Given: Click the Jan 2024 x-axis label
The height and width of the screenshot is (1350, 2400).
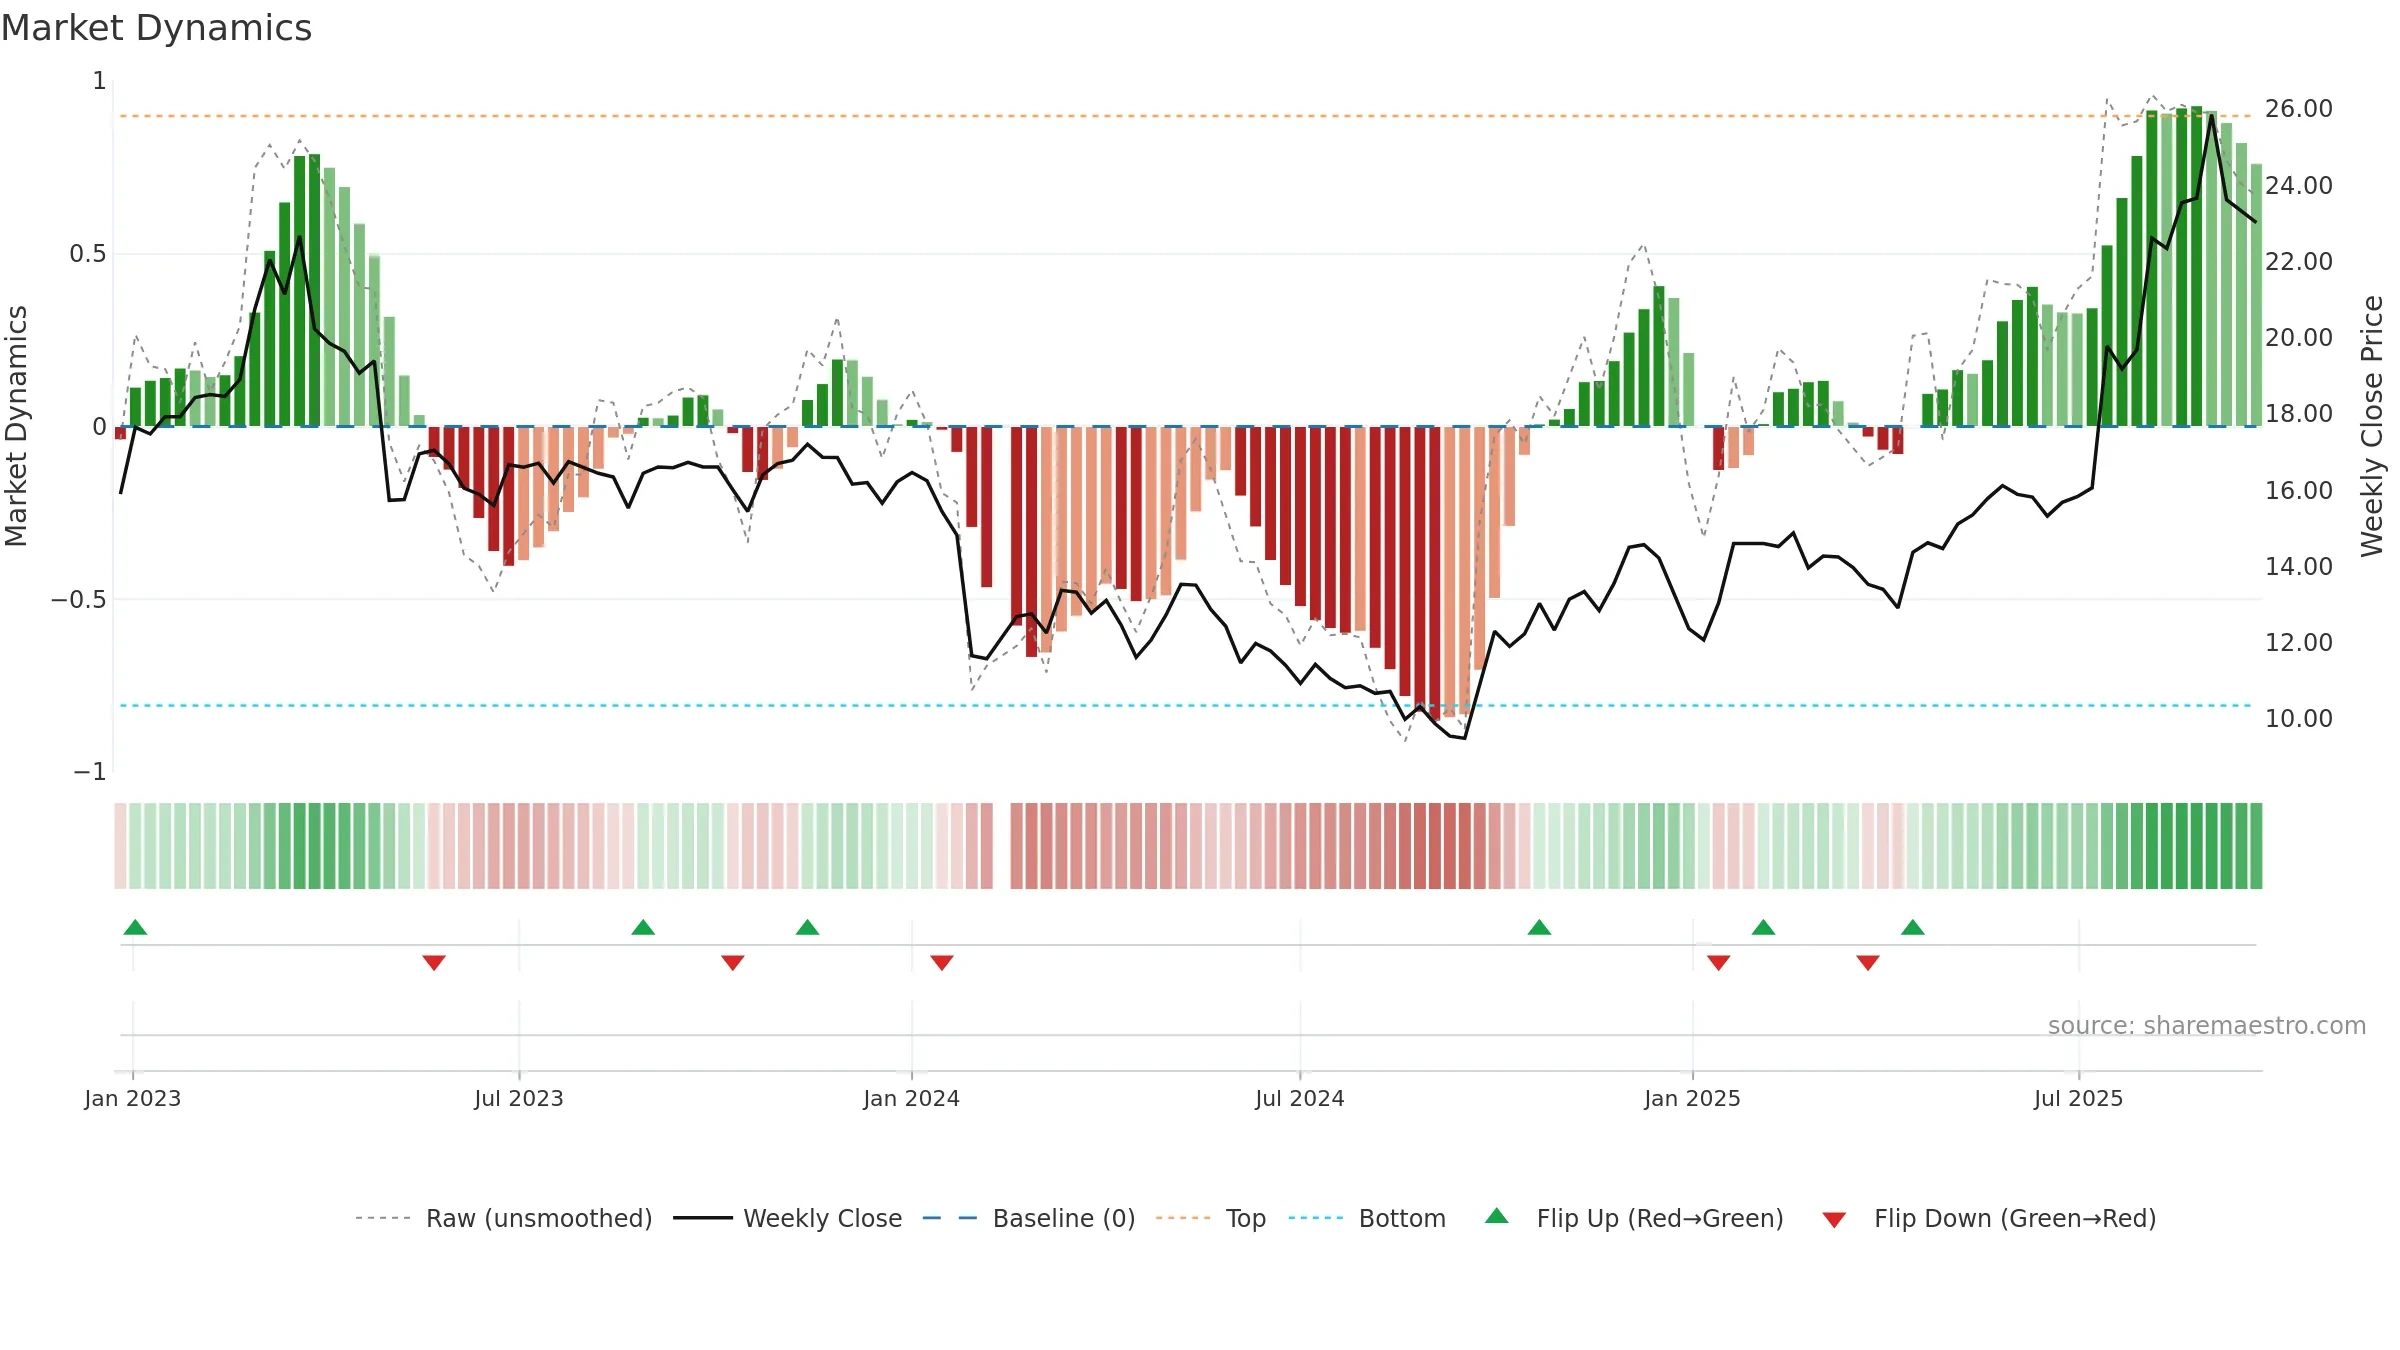Looking at the screenshot, I should pyautogui.click(x=911, y=1099).
